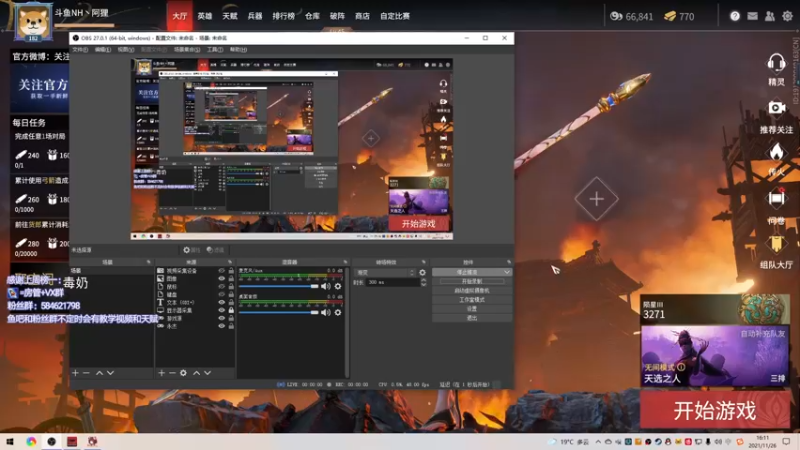Open OBS source toolbar filters 滤镜
The width and height of the screenshot is (800, 450).
tap(215, 250)
